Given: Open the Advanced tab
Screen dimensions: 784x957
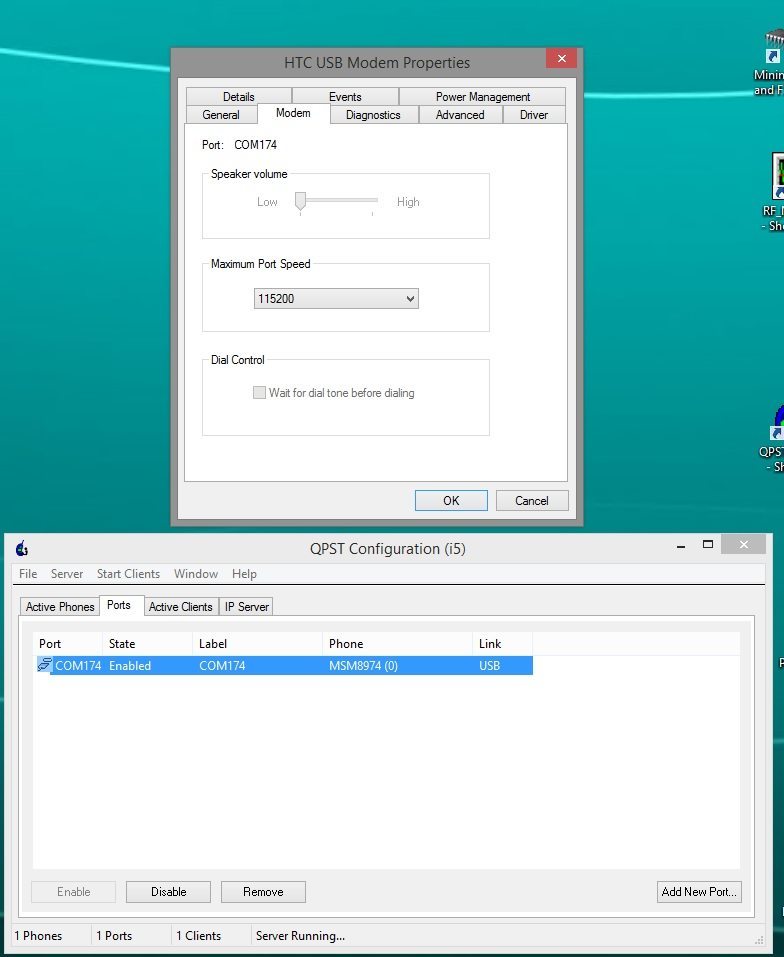Looking at the screenshot, I should pos(460,115).
